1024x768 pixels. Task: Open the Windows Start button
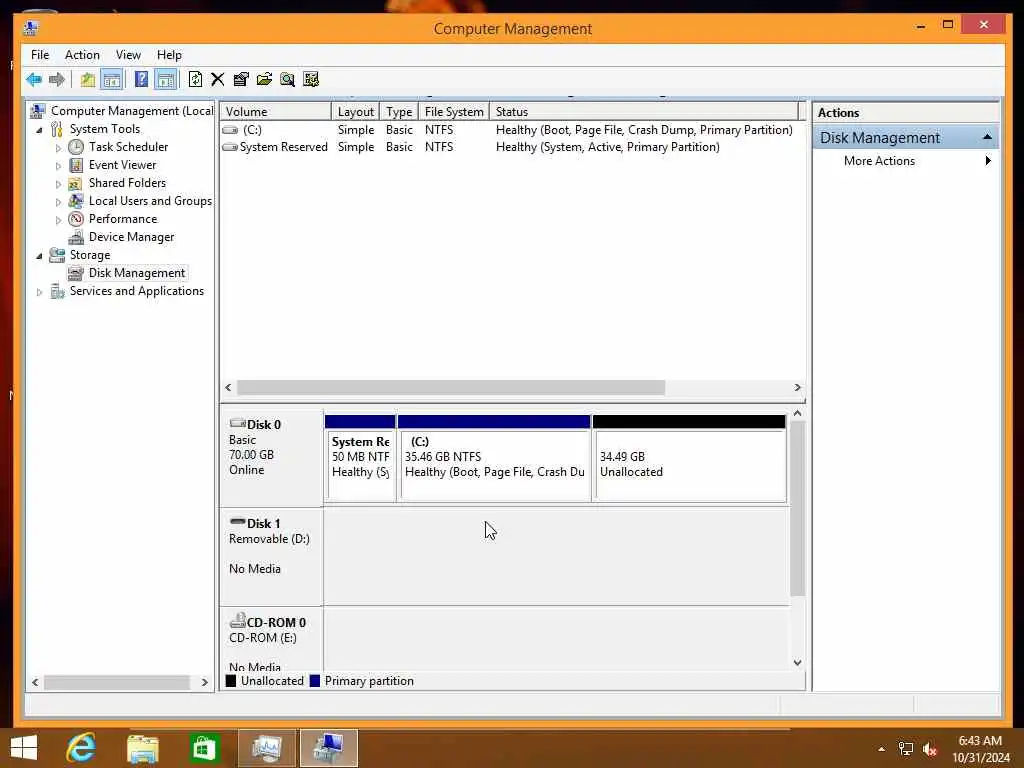point(24,748)
